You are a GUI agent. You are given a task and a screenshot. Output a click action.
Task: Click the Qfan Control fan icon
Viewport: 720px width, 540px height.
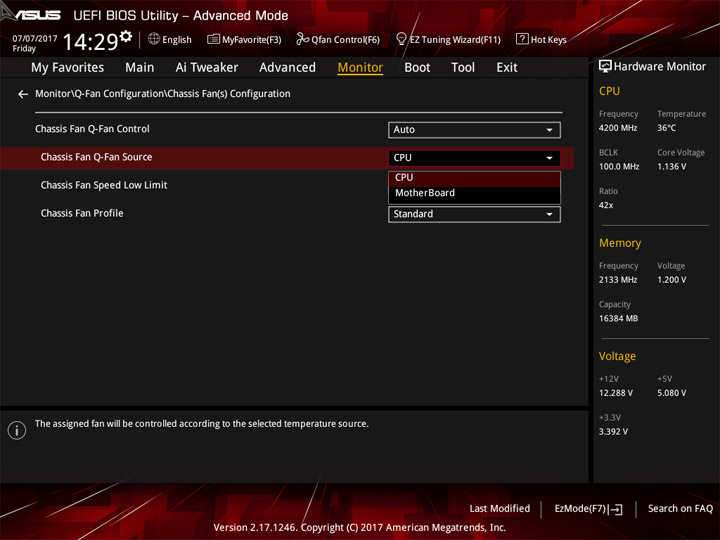302,39
